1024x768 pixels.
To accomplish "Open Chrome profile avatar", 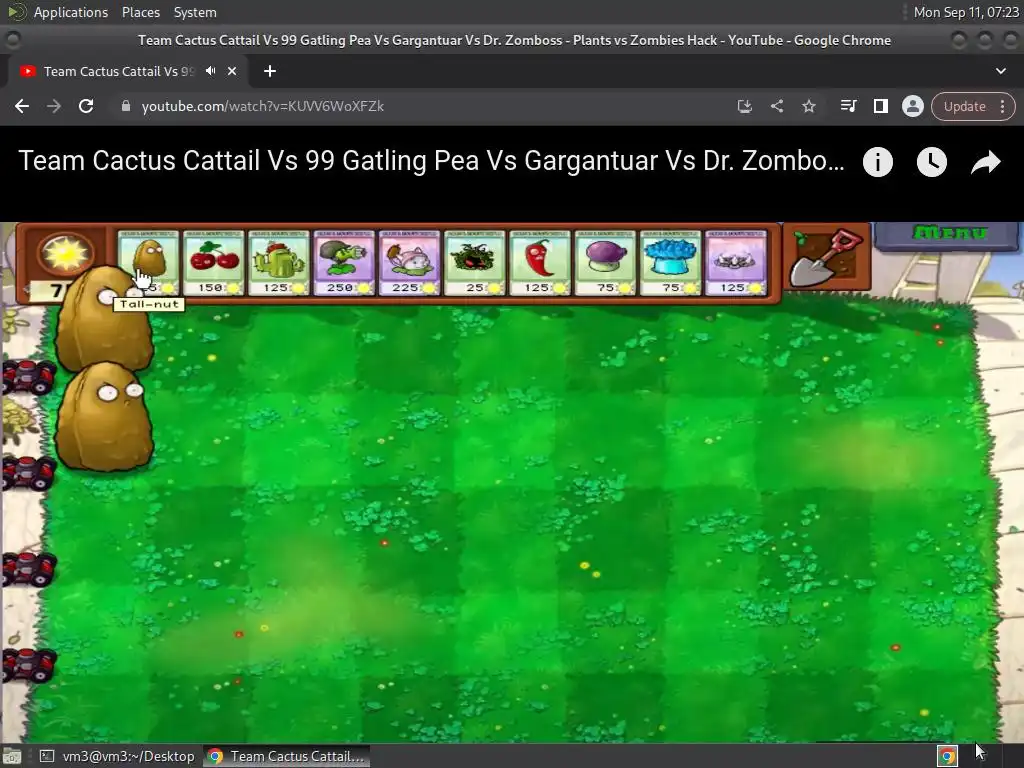I will pyautogui.click(x=912, y=106).
